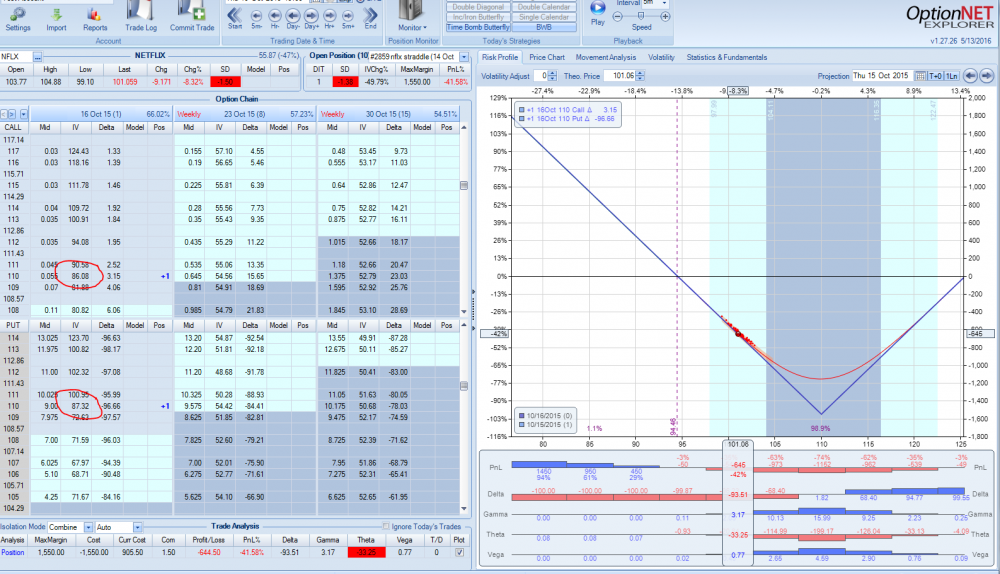Click the 16 Oct 15 expiration header
This screenshot has height=574, width=1000.
click(101, 114)
